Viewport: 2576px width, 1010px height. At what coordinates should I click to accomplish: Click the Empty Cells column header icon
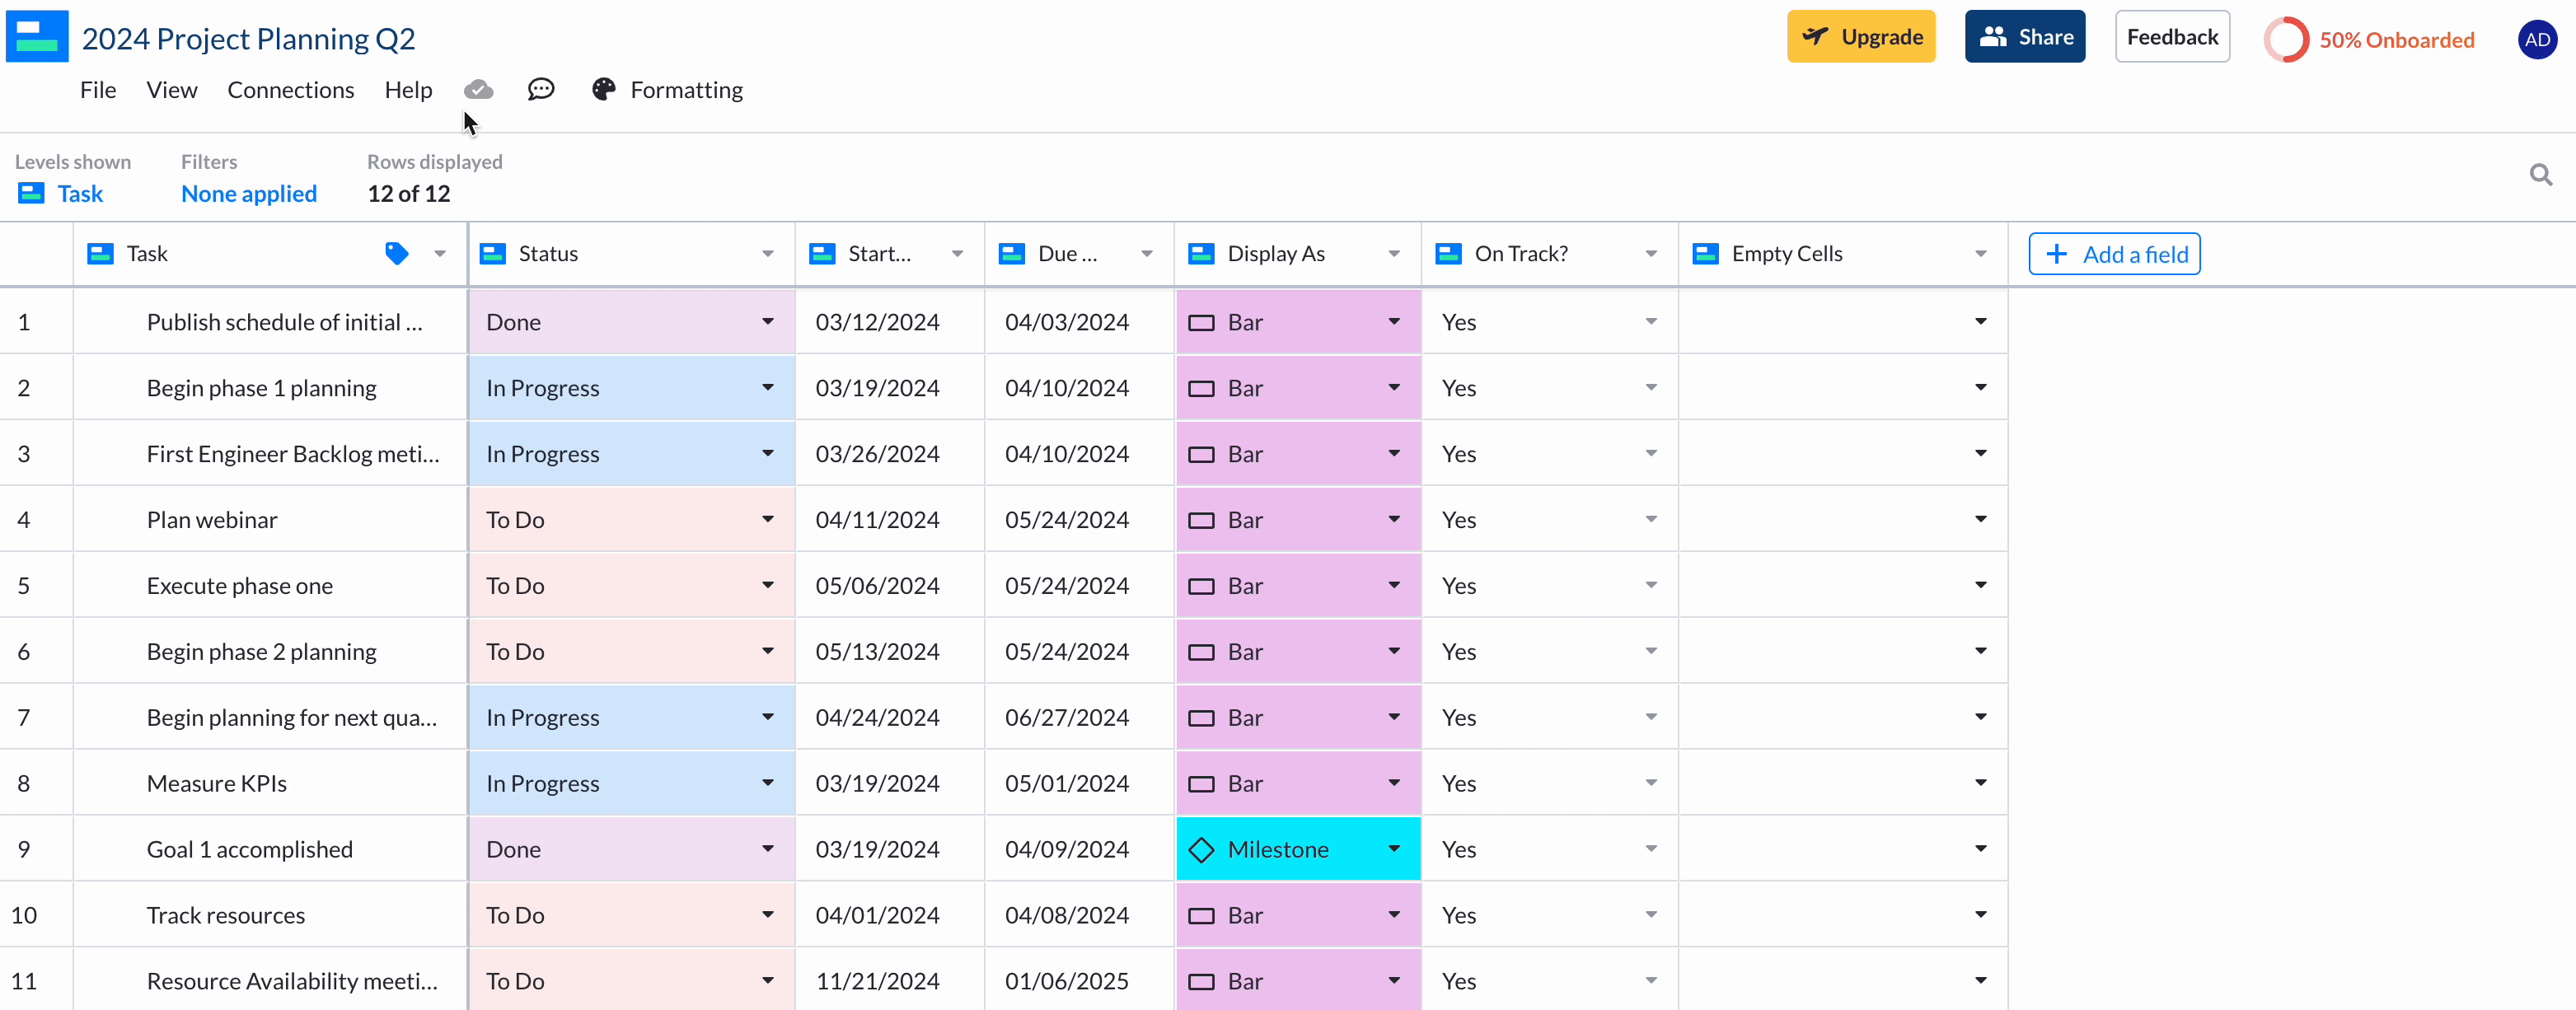point(1705,254)
